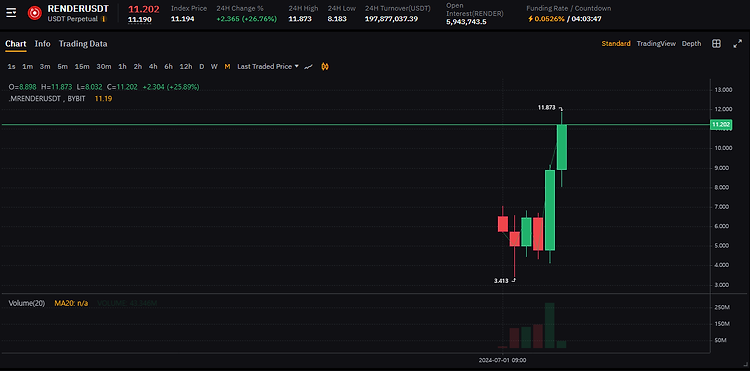Click the Volume(20) indicator label
The height and width of the screenshot is (371, 750).
(27, 303)
